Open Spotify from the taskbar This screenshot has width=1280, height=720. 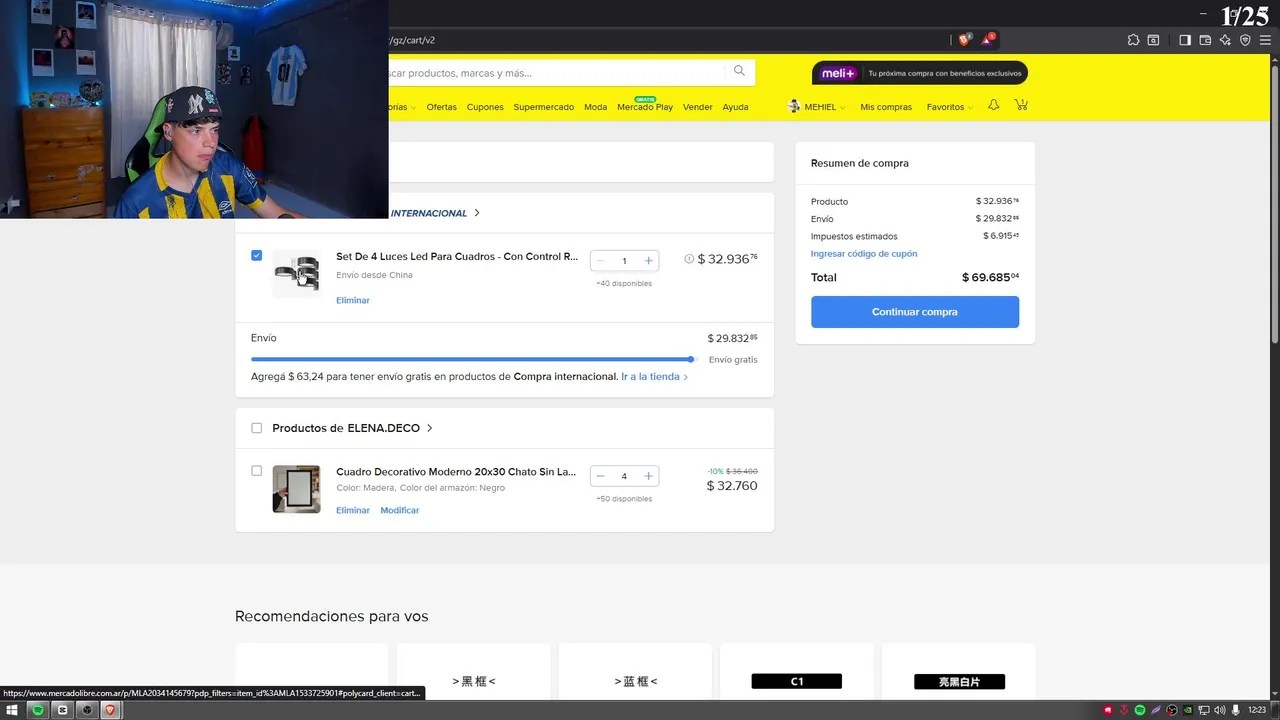click(38, 710)
